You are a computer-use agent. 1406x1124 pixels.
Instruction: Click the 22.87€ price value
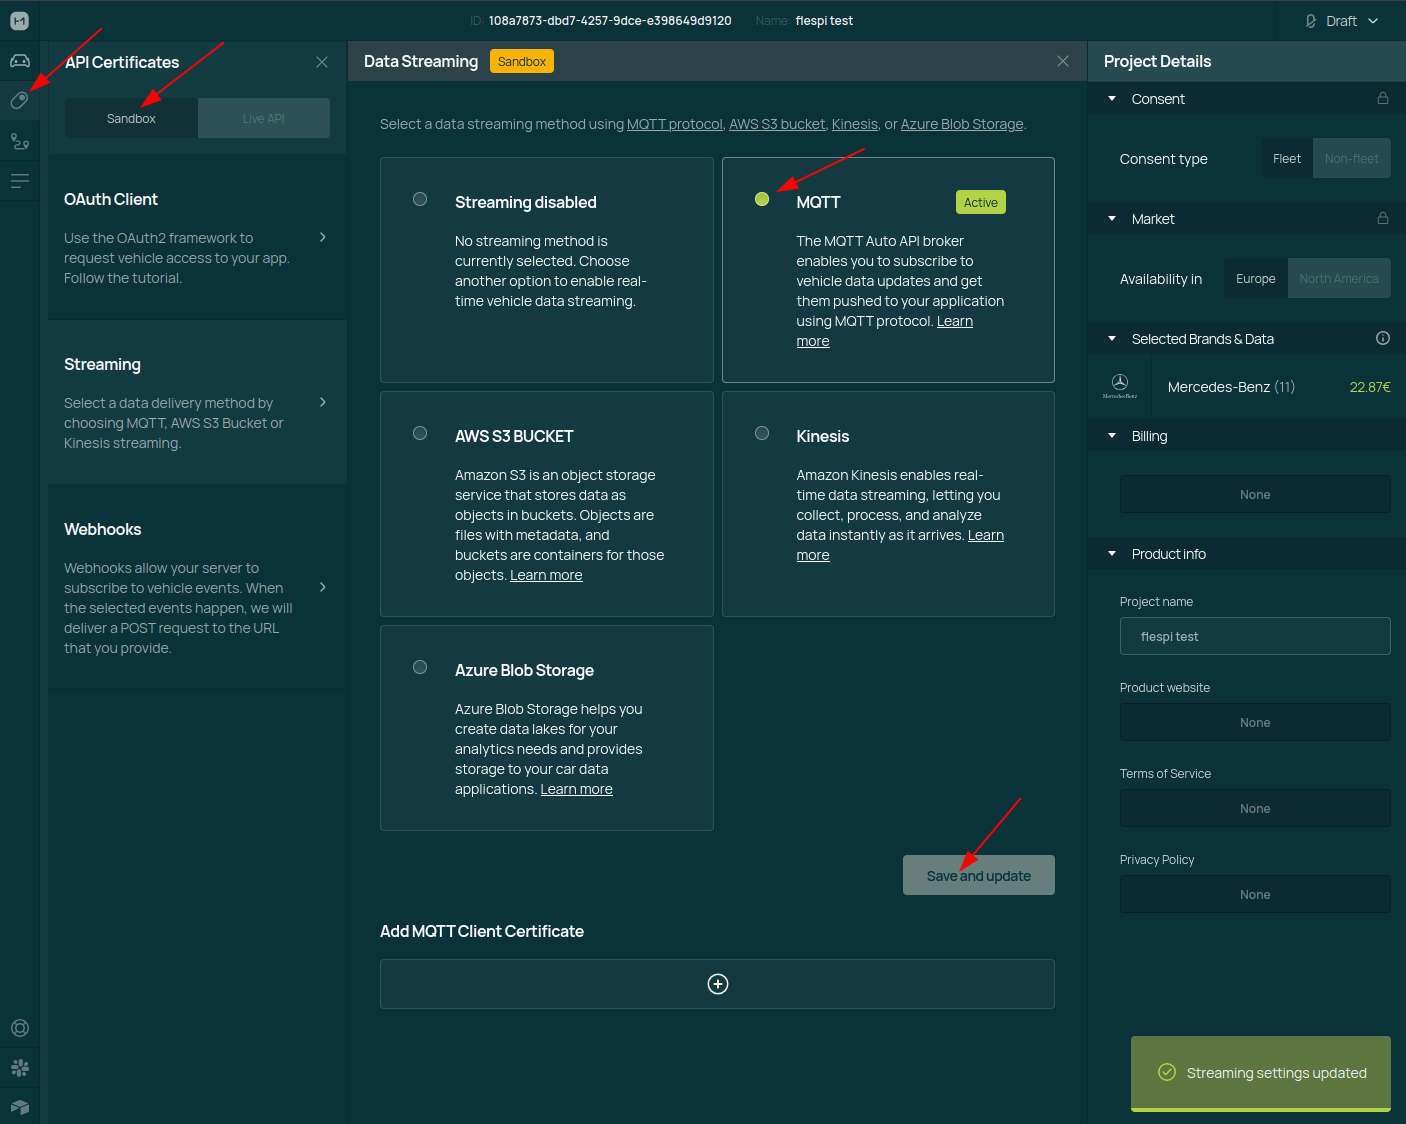1370,387
